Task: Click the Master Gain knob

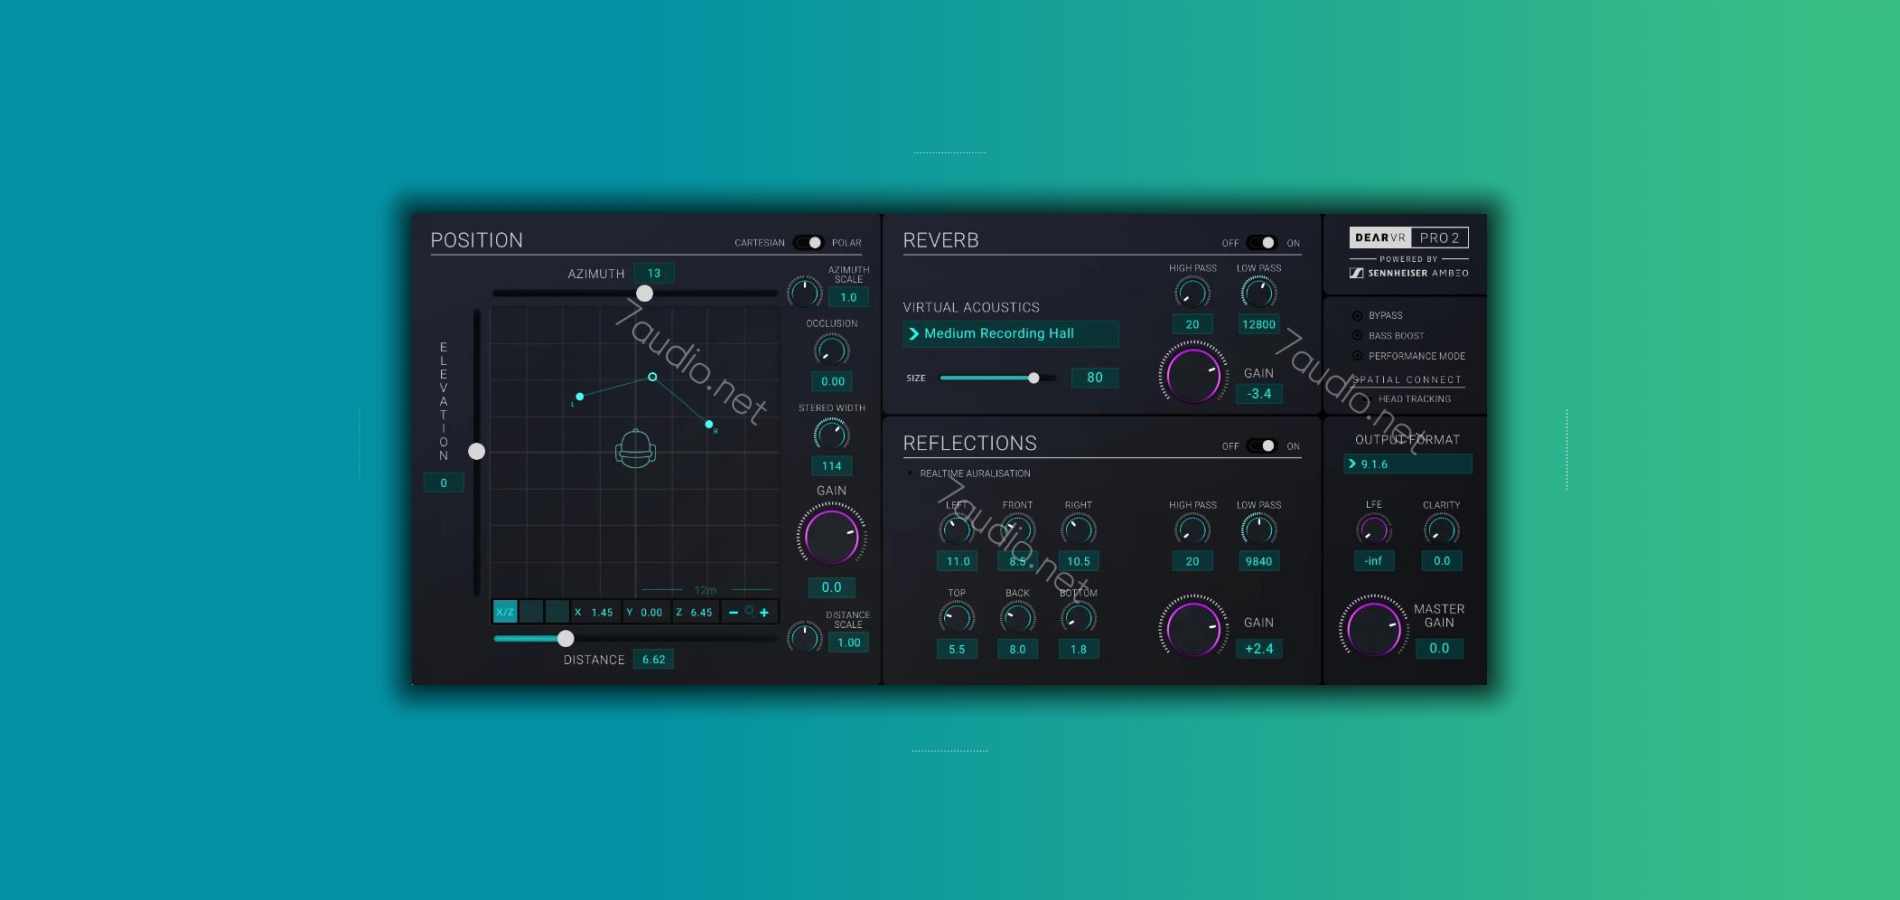Action: pos(1374,627)
